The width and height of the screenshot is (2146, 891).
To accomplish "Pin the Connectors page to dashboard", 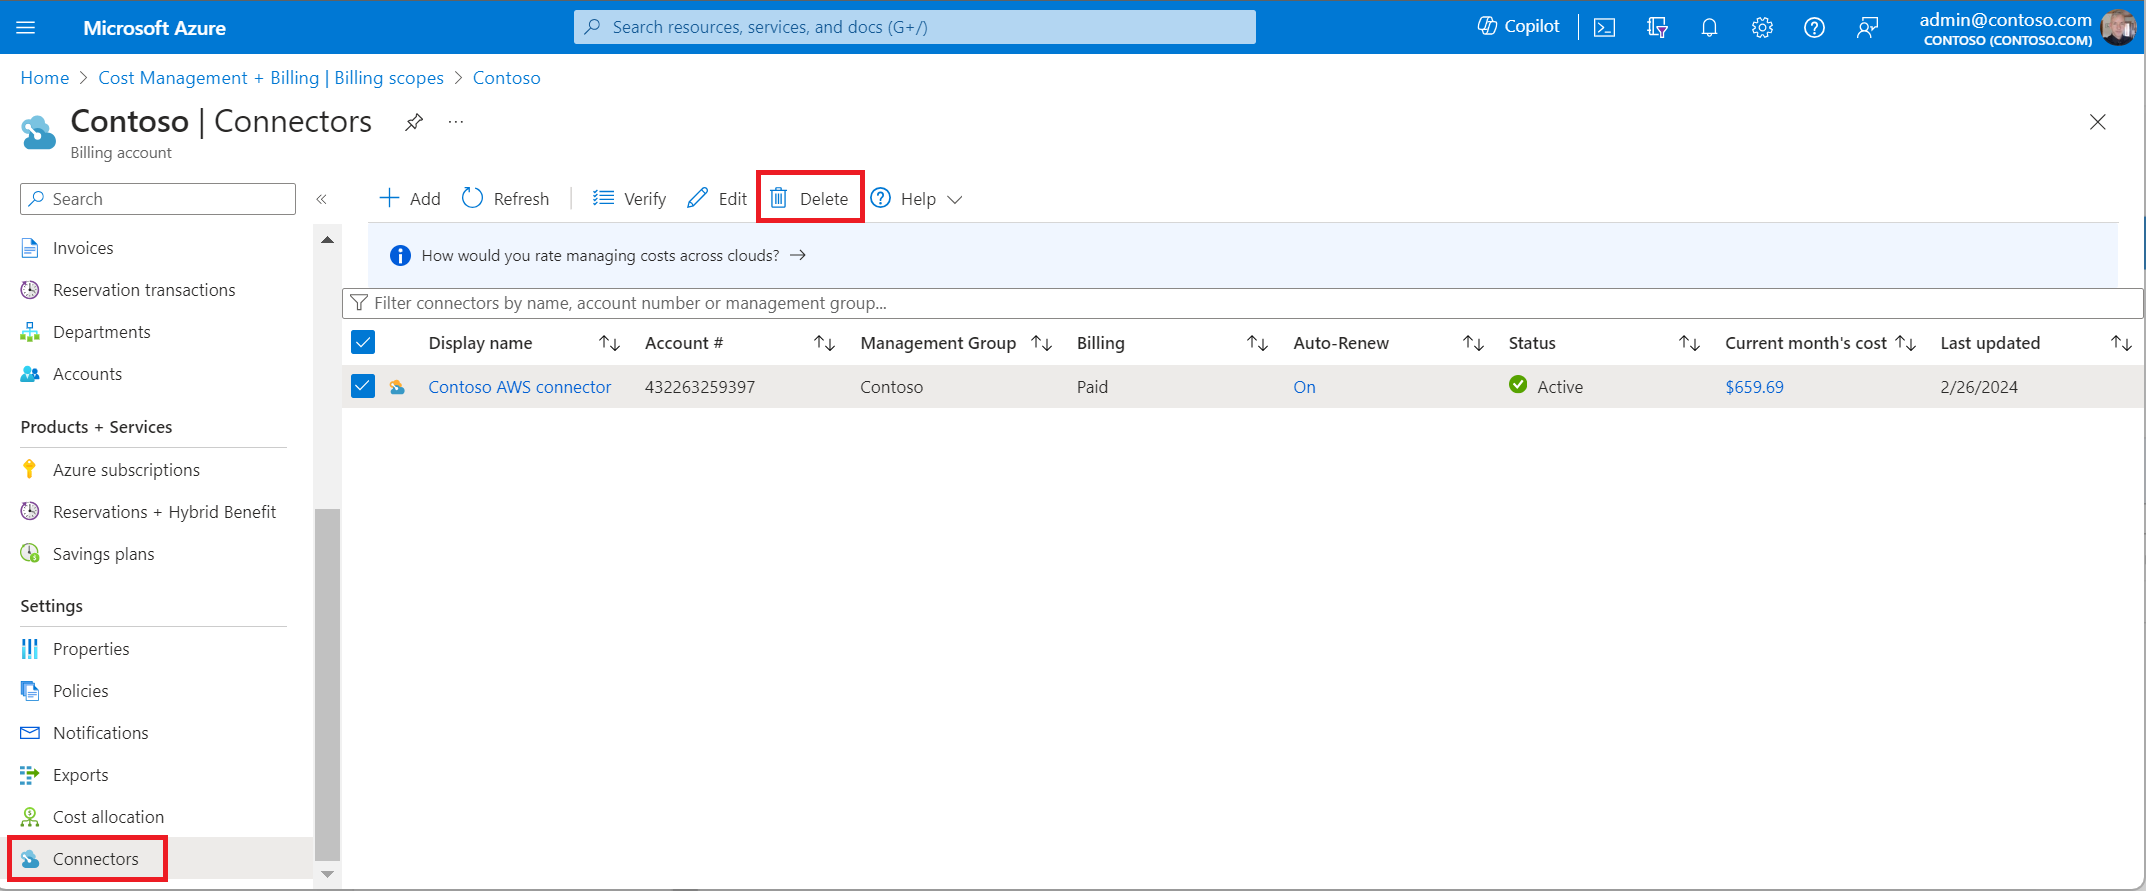I will coord(414,122).
